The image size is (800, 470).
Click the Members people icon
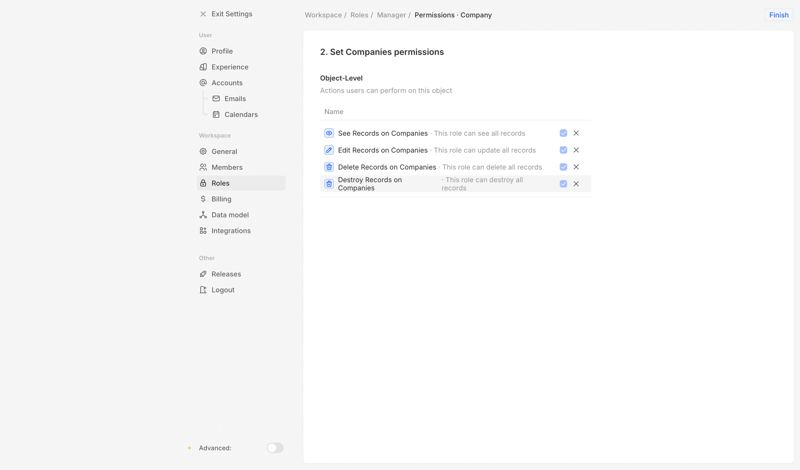click(x=203, y=167)
